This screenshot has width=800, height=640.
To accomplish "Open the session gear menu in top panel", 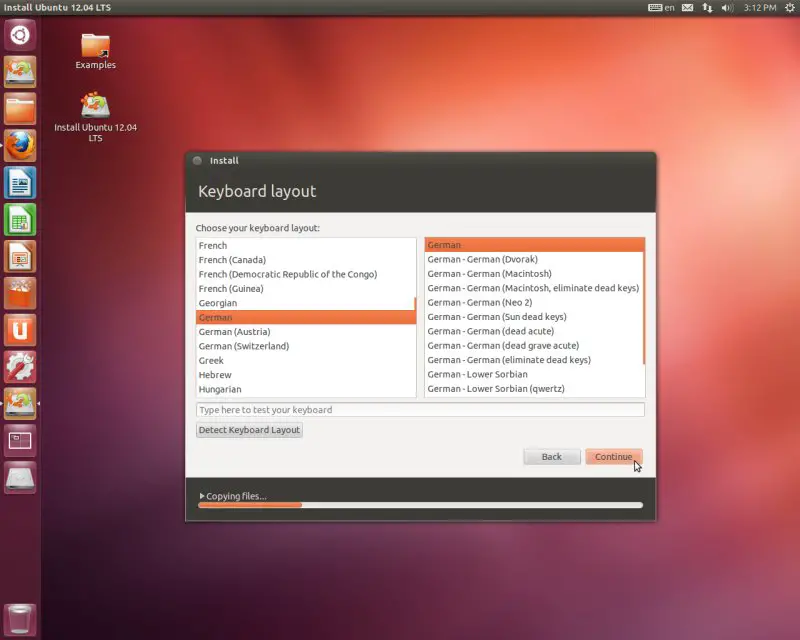I will 790,8.
